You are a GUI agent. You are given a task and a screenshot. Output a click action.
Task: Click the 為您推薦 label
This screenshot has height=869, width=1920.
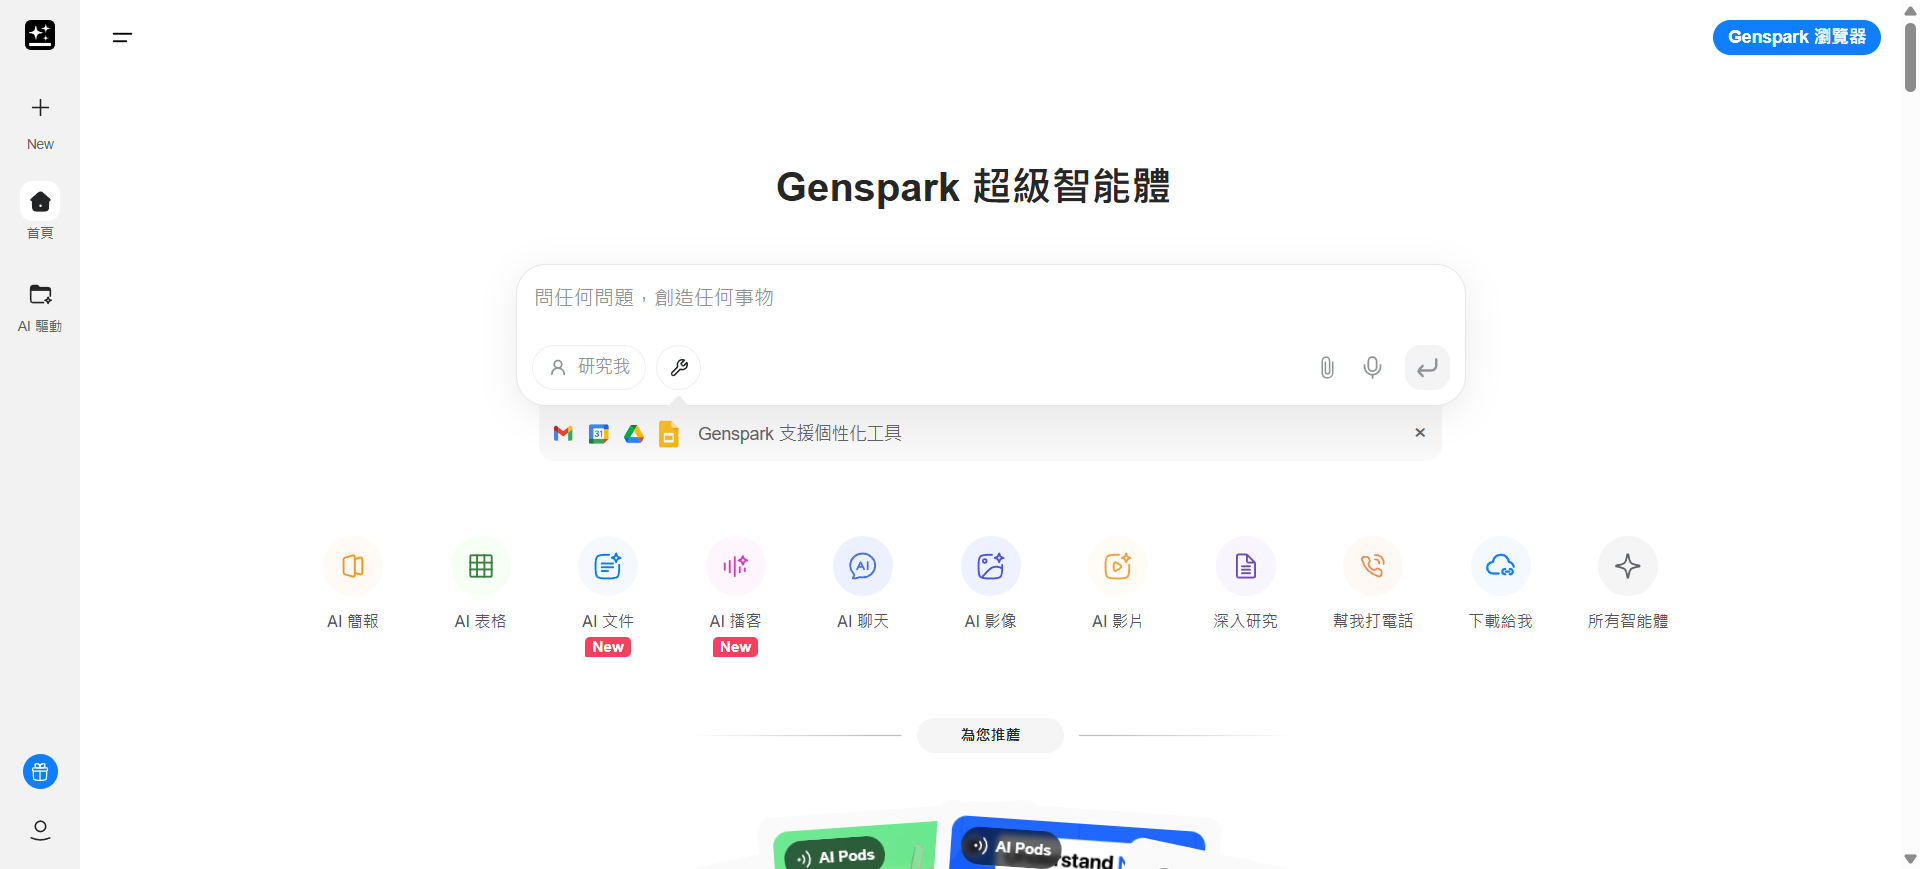990,735
